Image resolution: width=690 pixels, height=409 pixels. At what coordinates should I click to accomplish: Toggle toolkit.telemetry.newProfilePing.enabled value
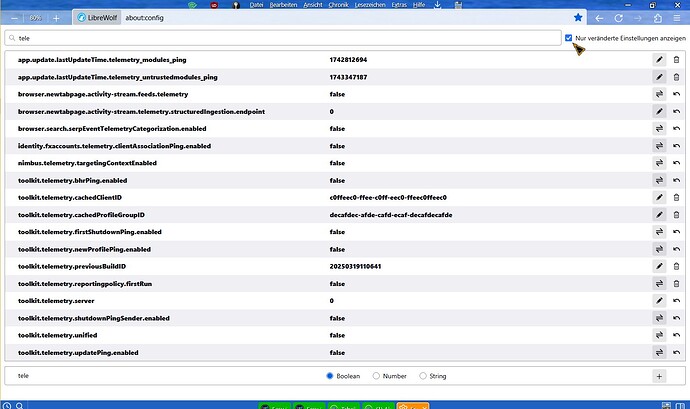click(x=659, y=249)
